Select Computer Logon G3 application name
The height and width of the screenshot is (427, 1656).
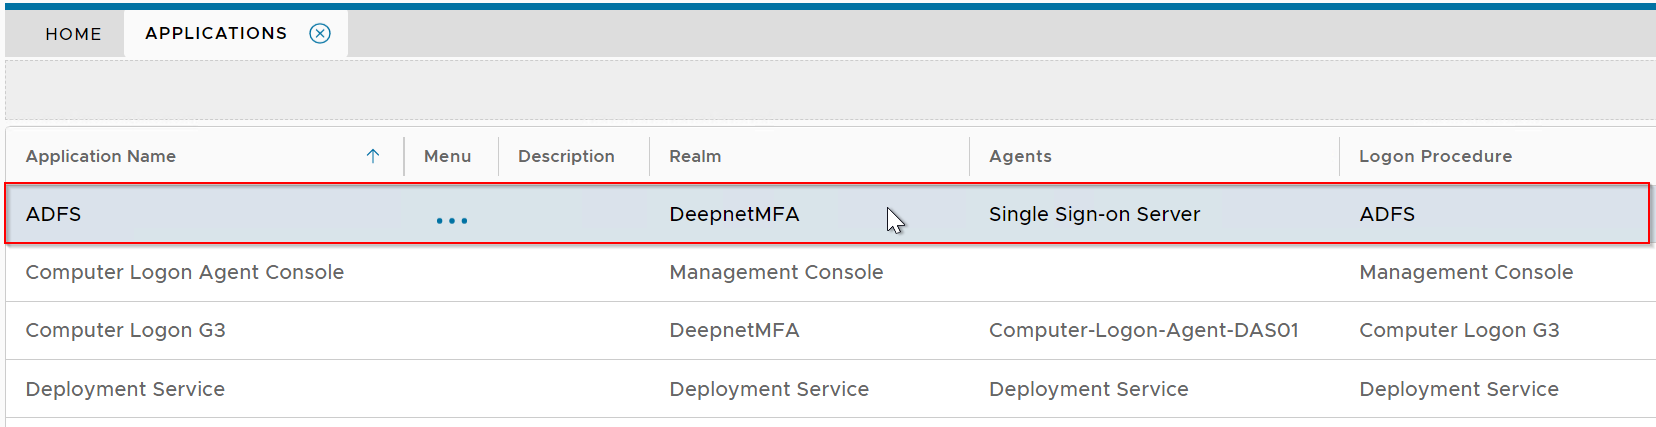tap(126, 330)
